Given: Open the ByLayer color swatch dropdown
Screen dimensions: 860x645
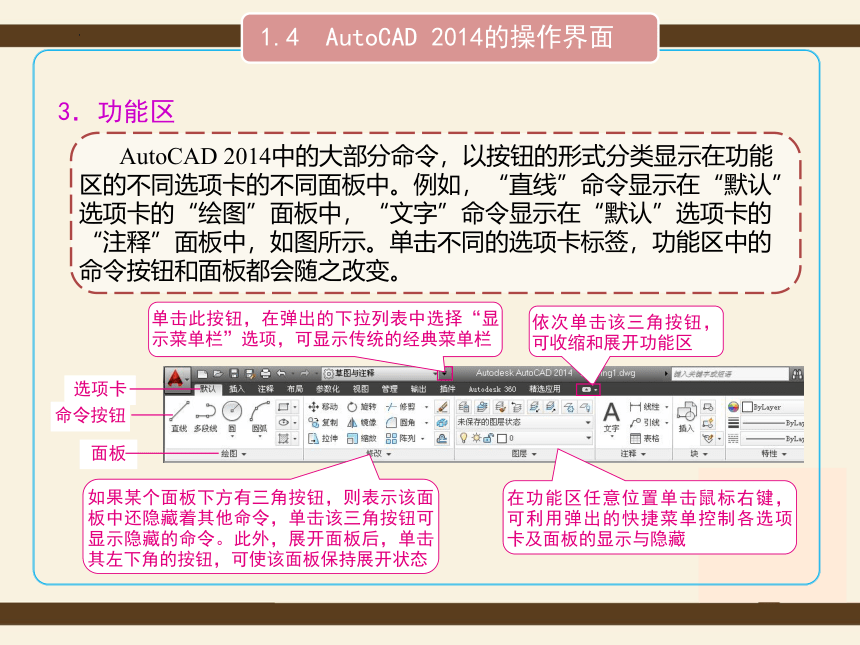Looking at the screenshot, I should point(772,407).
